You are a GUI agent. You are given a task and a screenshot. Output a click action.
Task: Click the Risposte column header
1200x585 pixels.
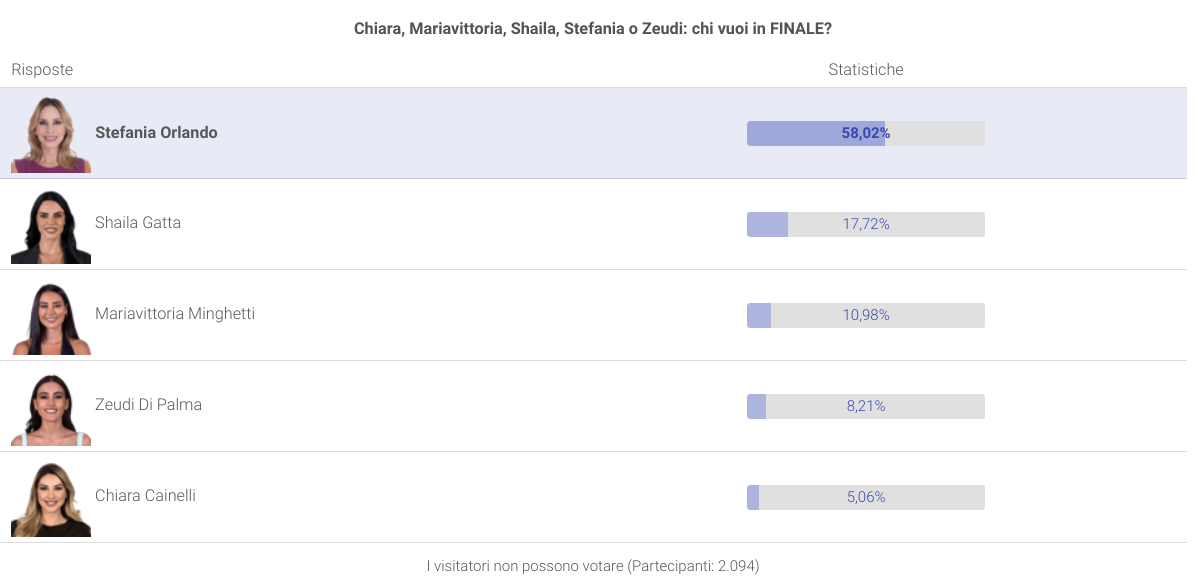tap(42, 70)
